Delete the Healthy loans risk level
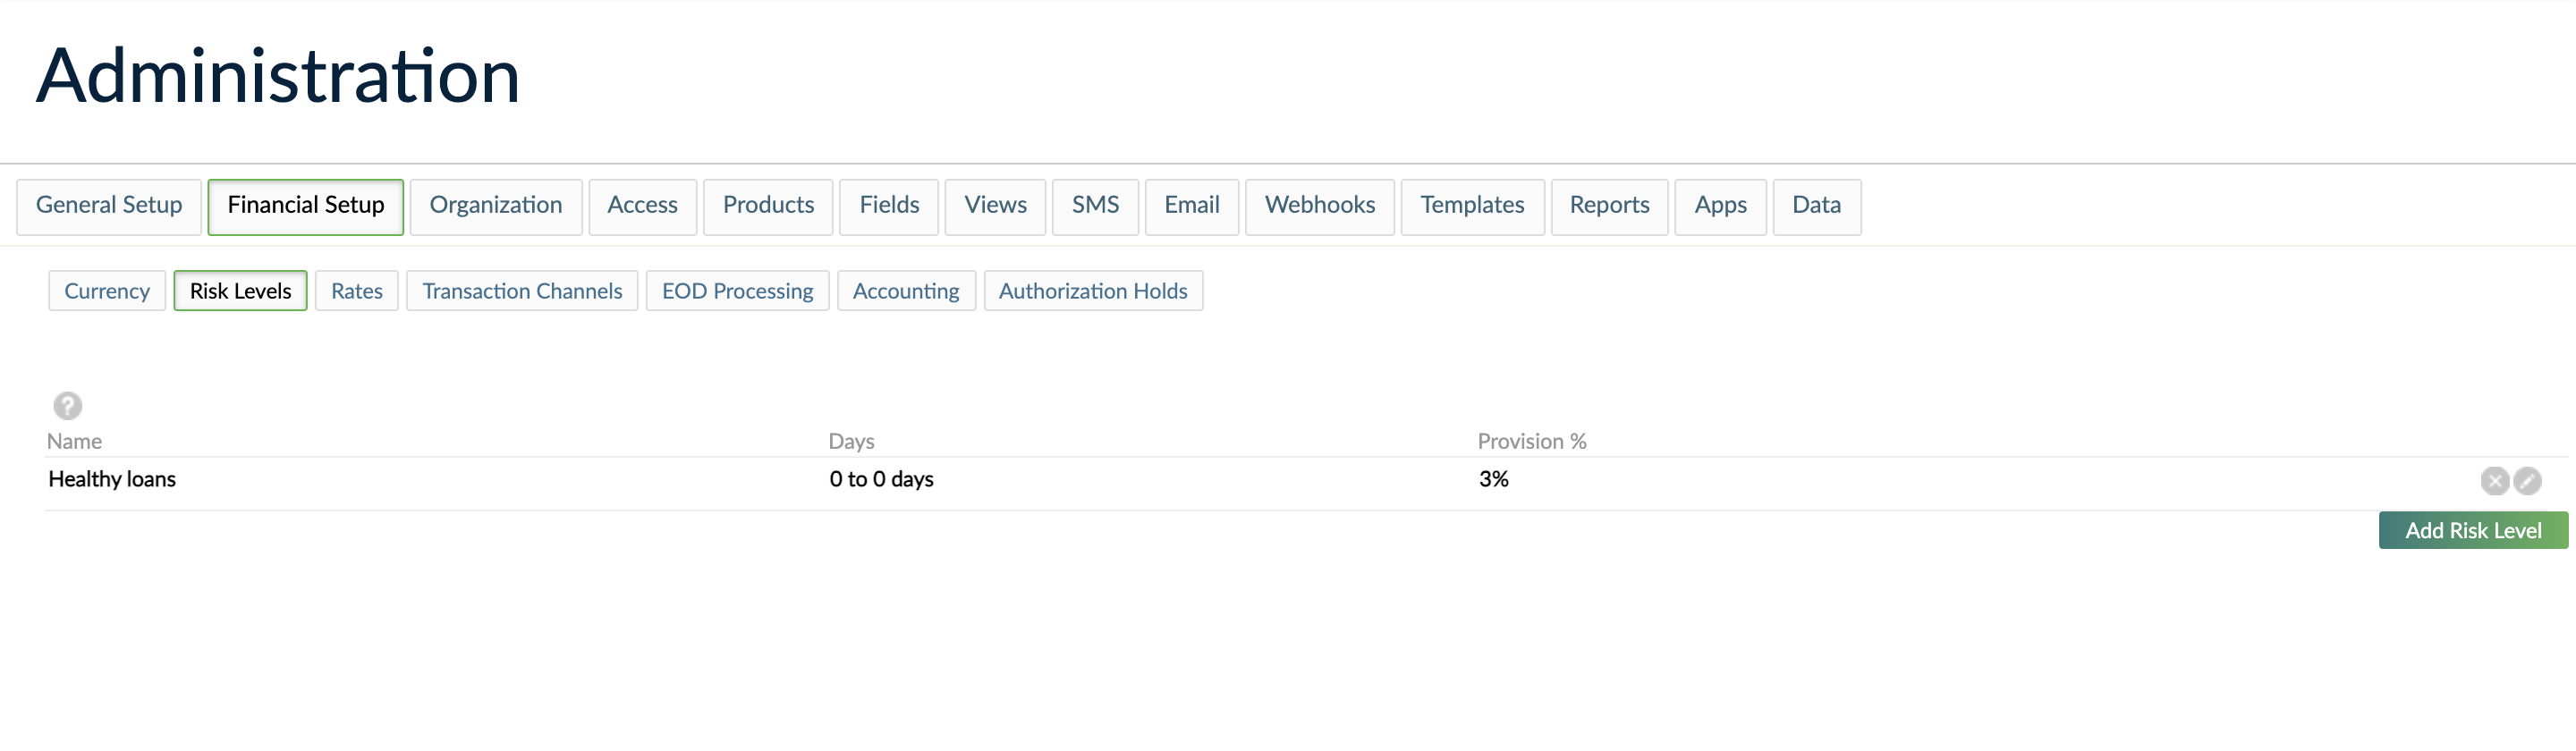Viewport: 2576px width, 751px height. click(2494, 481)
